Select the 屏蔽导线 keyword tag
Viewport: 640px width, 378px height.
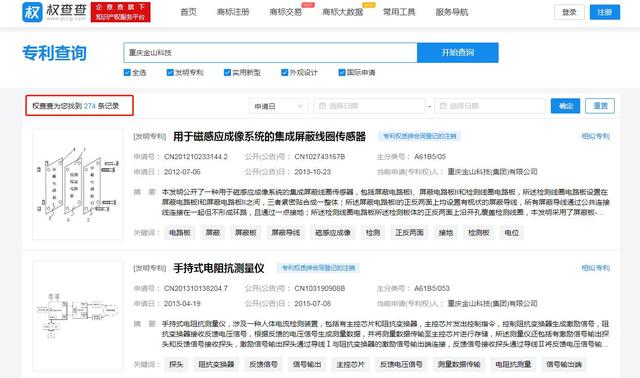tap(286, 233)
